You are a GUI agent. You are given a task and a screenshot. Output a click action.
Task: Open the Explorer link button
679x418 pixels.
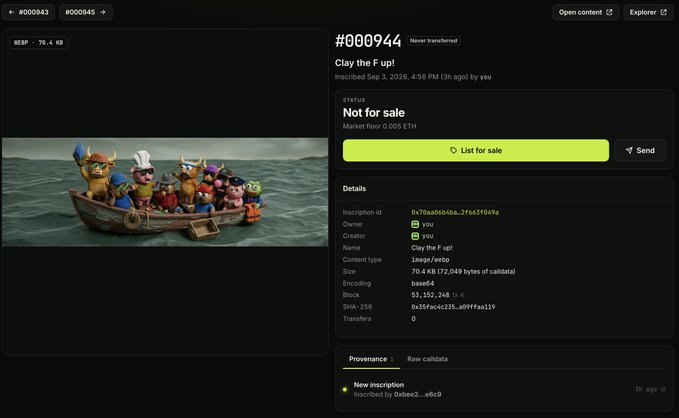point(648,12)
